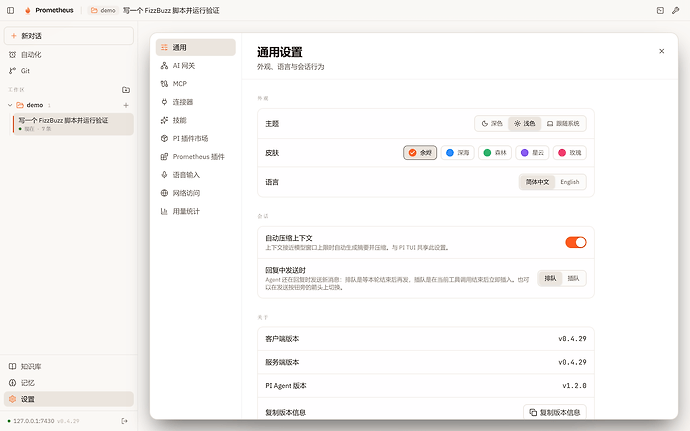690x431 pixels.
Task: Toggle the sidebar panel icon
Action: point(11,10)
